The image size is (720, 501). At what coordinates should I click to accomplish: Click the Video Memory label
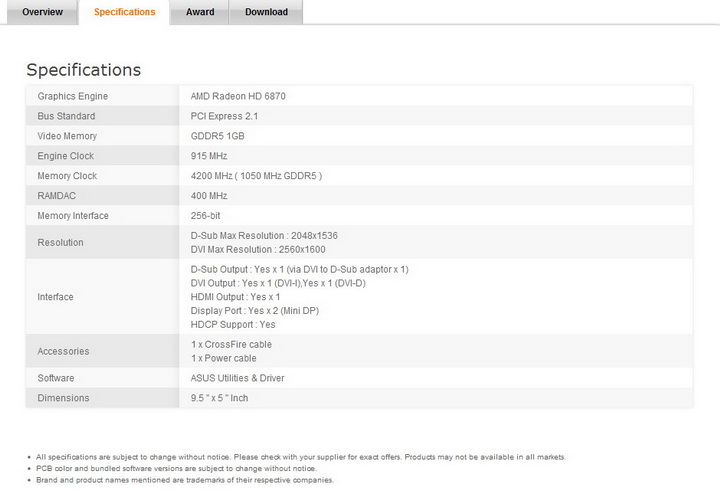(x=67, y=136)
